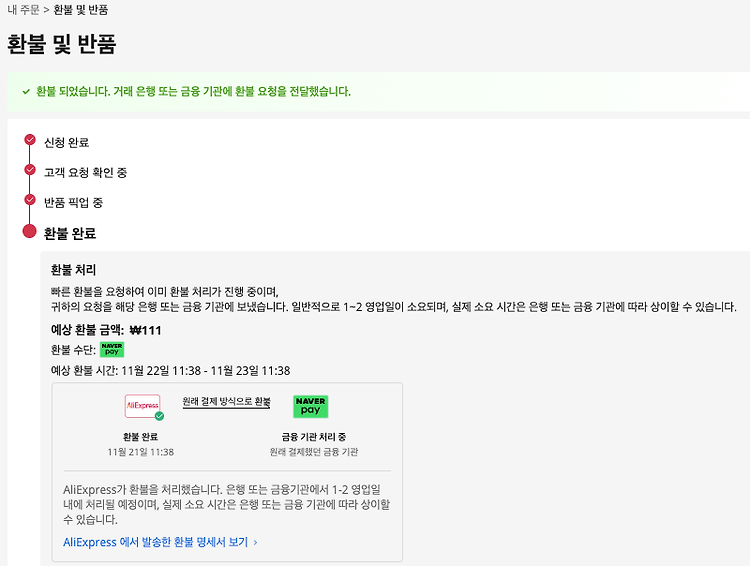
Task: Click the chevron after 환불 명세서 보기
Action: click(255, 543)
